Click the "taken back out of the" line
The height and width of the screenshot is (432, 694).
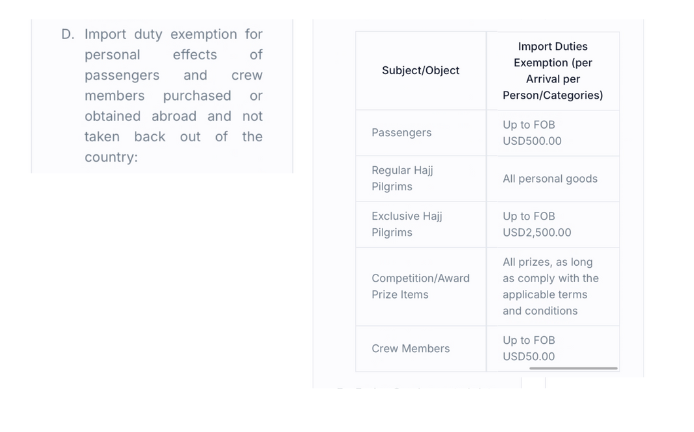[173, 137]
